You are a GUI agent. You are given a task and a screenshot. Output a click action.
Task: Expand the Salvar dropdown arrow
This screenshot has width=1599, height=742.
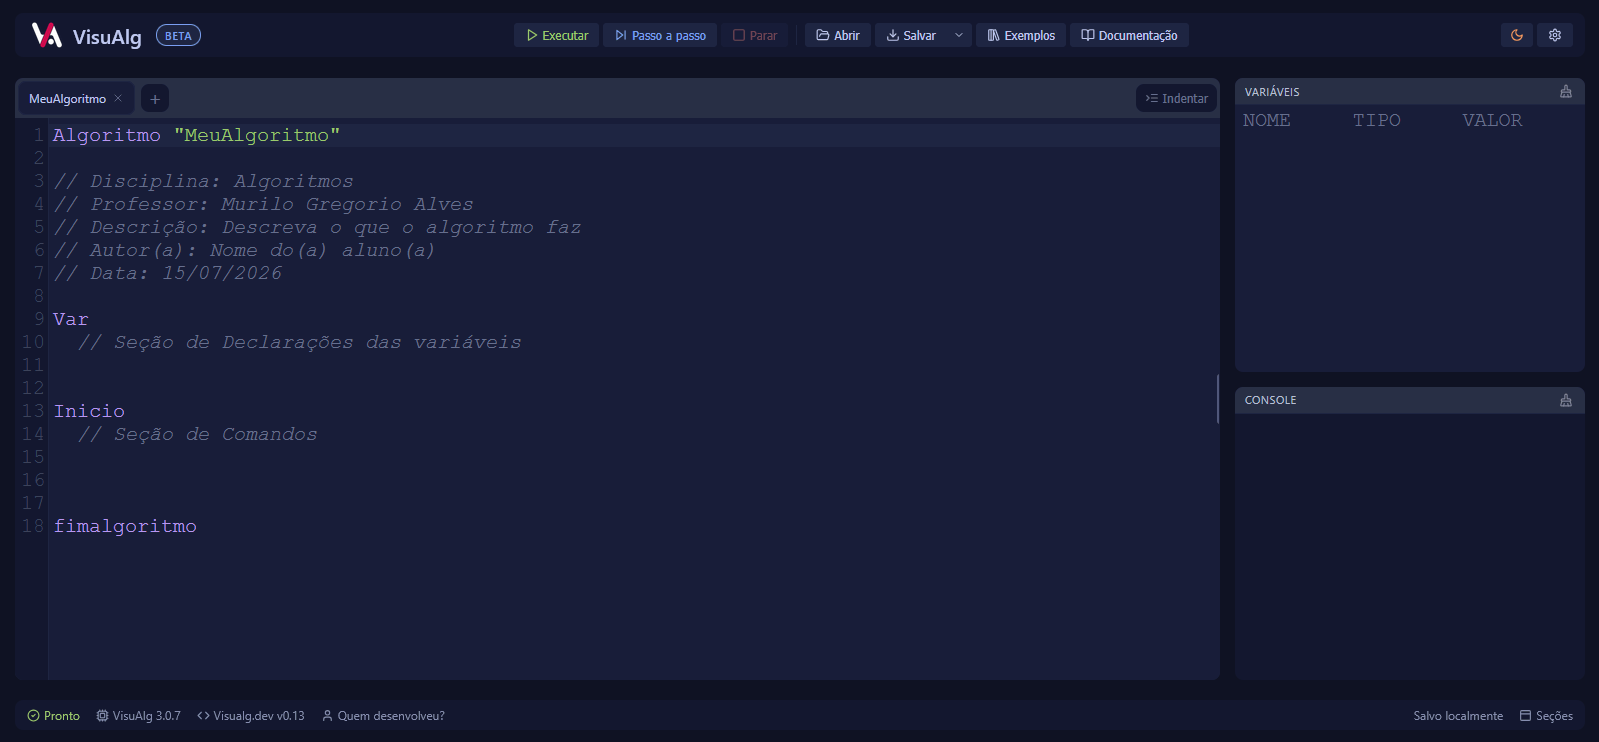click(x=959, y=35)
